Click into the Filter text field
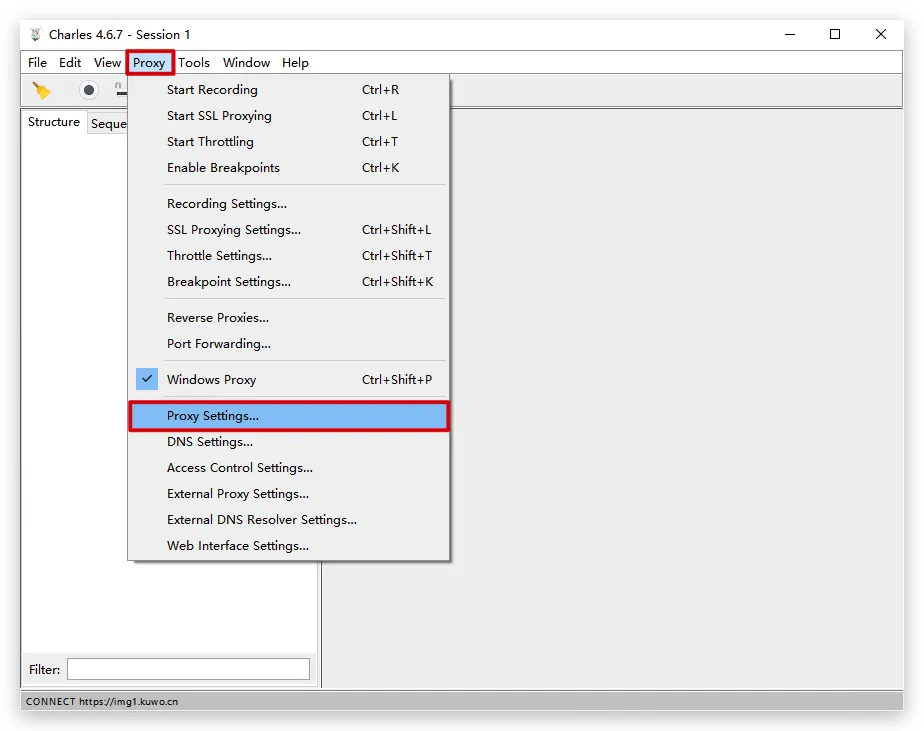This screenshot has width=924, height=731. (x=188, y=669)
